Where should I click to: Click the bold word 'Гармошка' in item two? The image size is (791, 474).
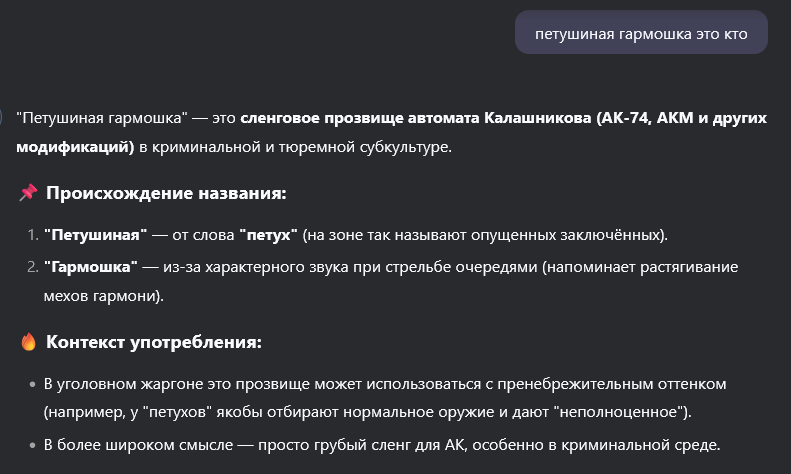click(91, 267)
